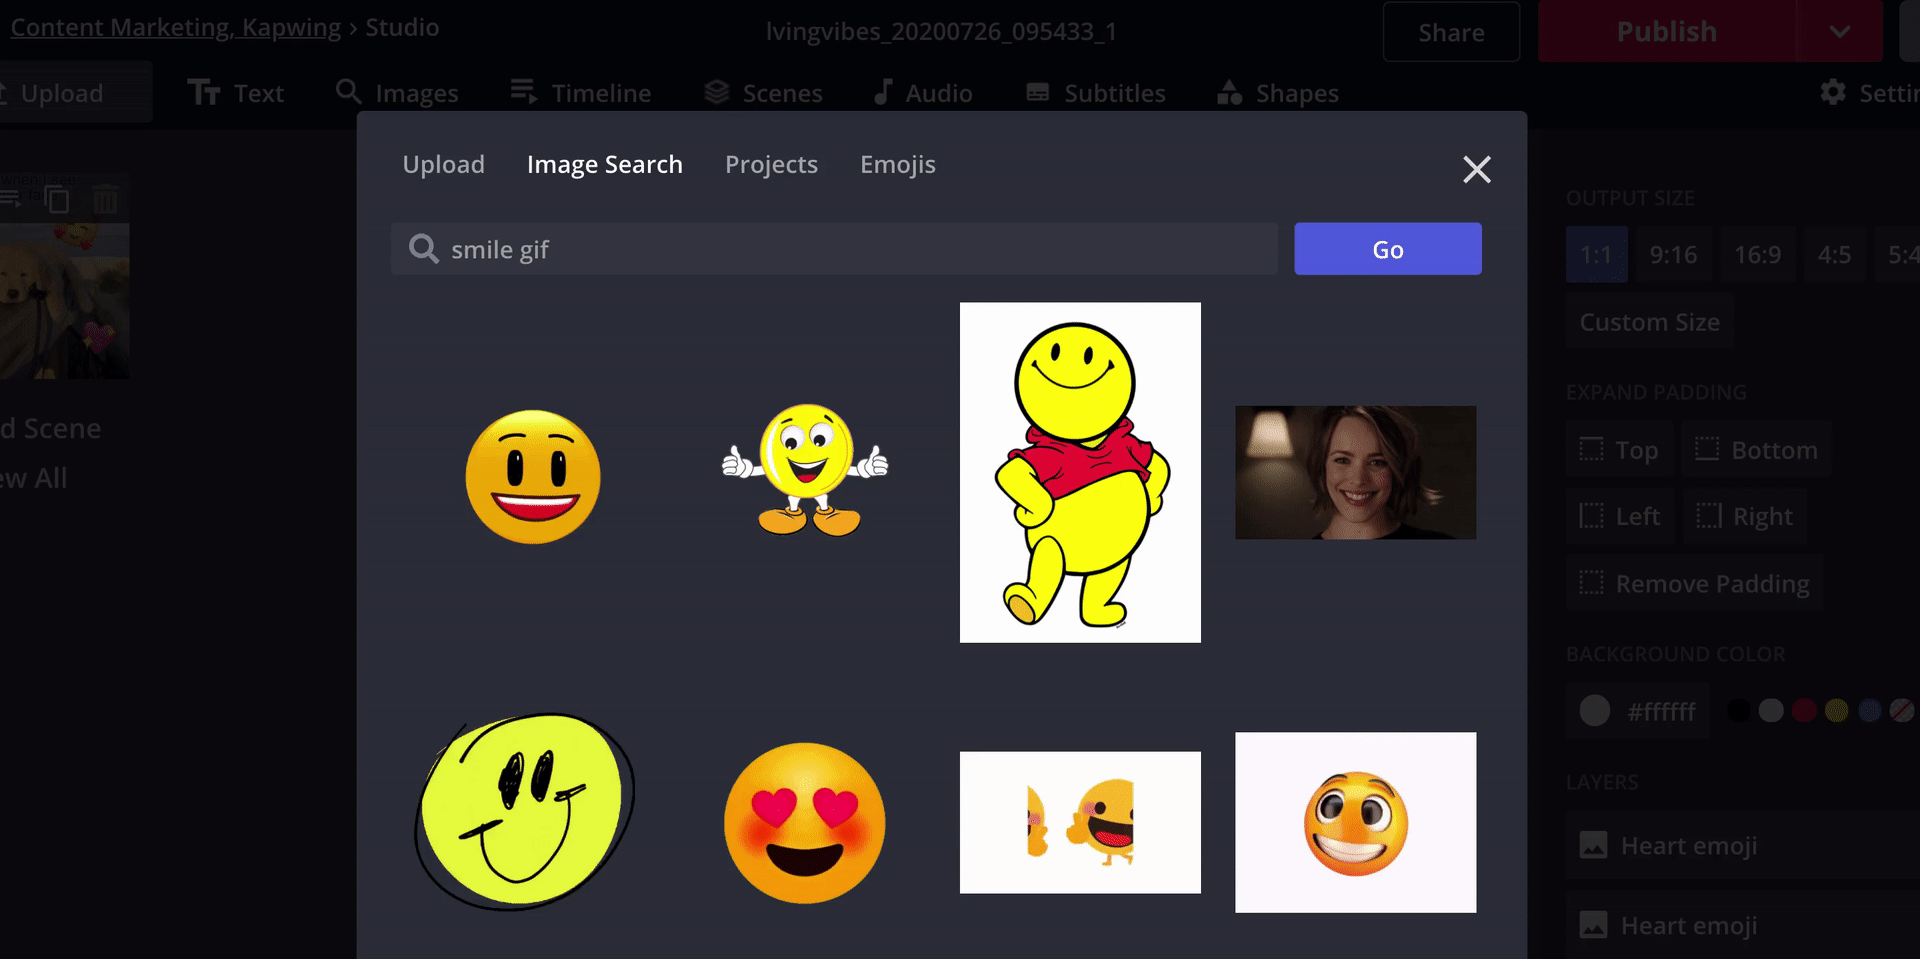This screenshot has width=1920, height=959.
Task: Open the Audio tool
Action: pos(922,93)
